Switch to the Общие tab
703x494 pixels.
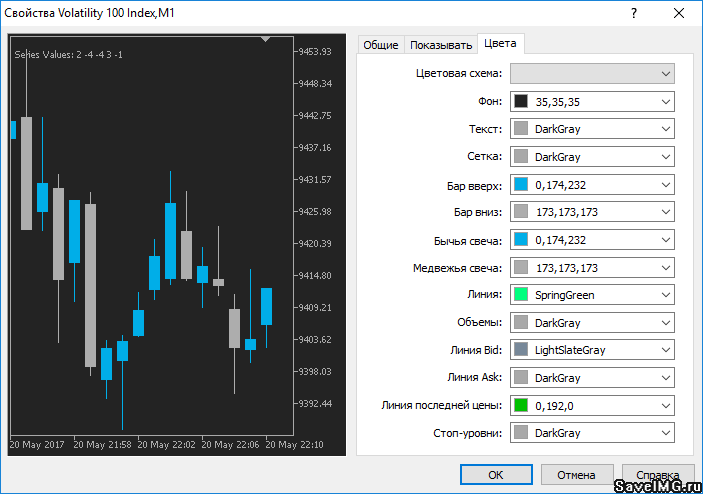(x=380, y=45)
